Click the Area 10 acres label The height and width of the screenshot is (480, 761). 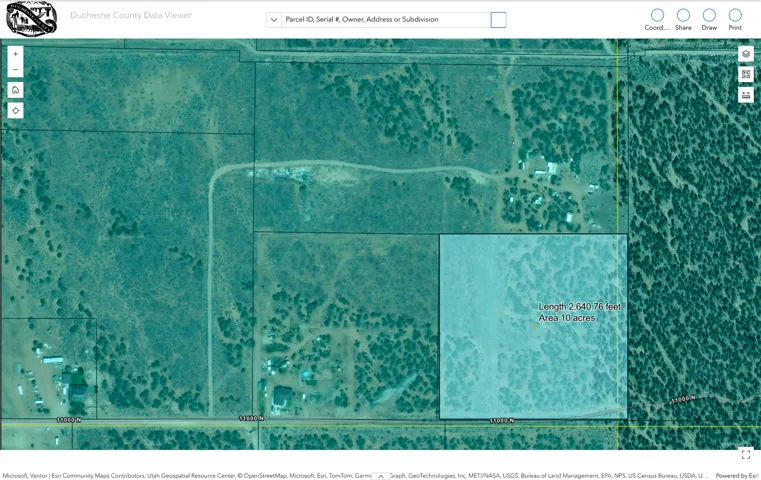click(x=567, y=318)
